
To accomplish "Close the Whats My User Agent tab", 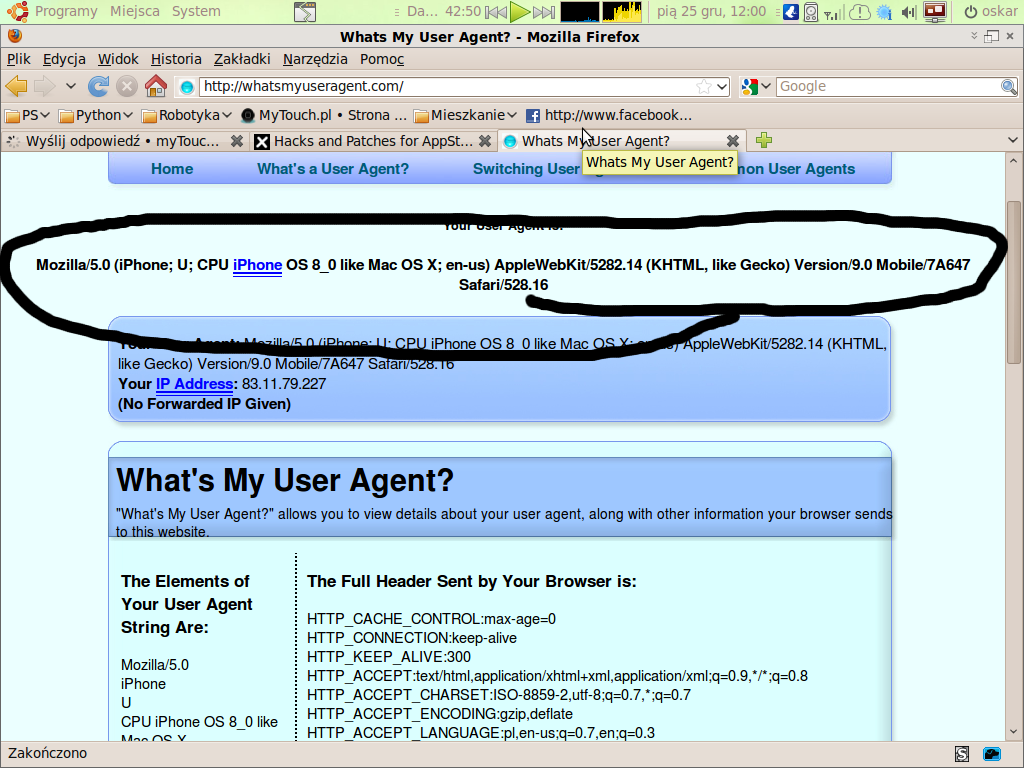I will [x=733, y=141].
